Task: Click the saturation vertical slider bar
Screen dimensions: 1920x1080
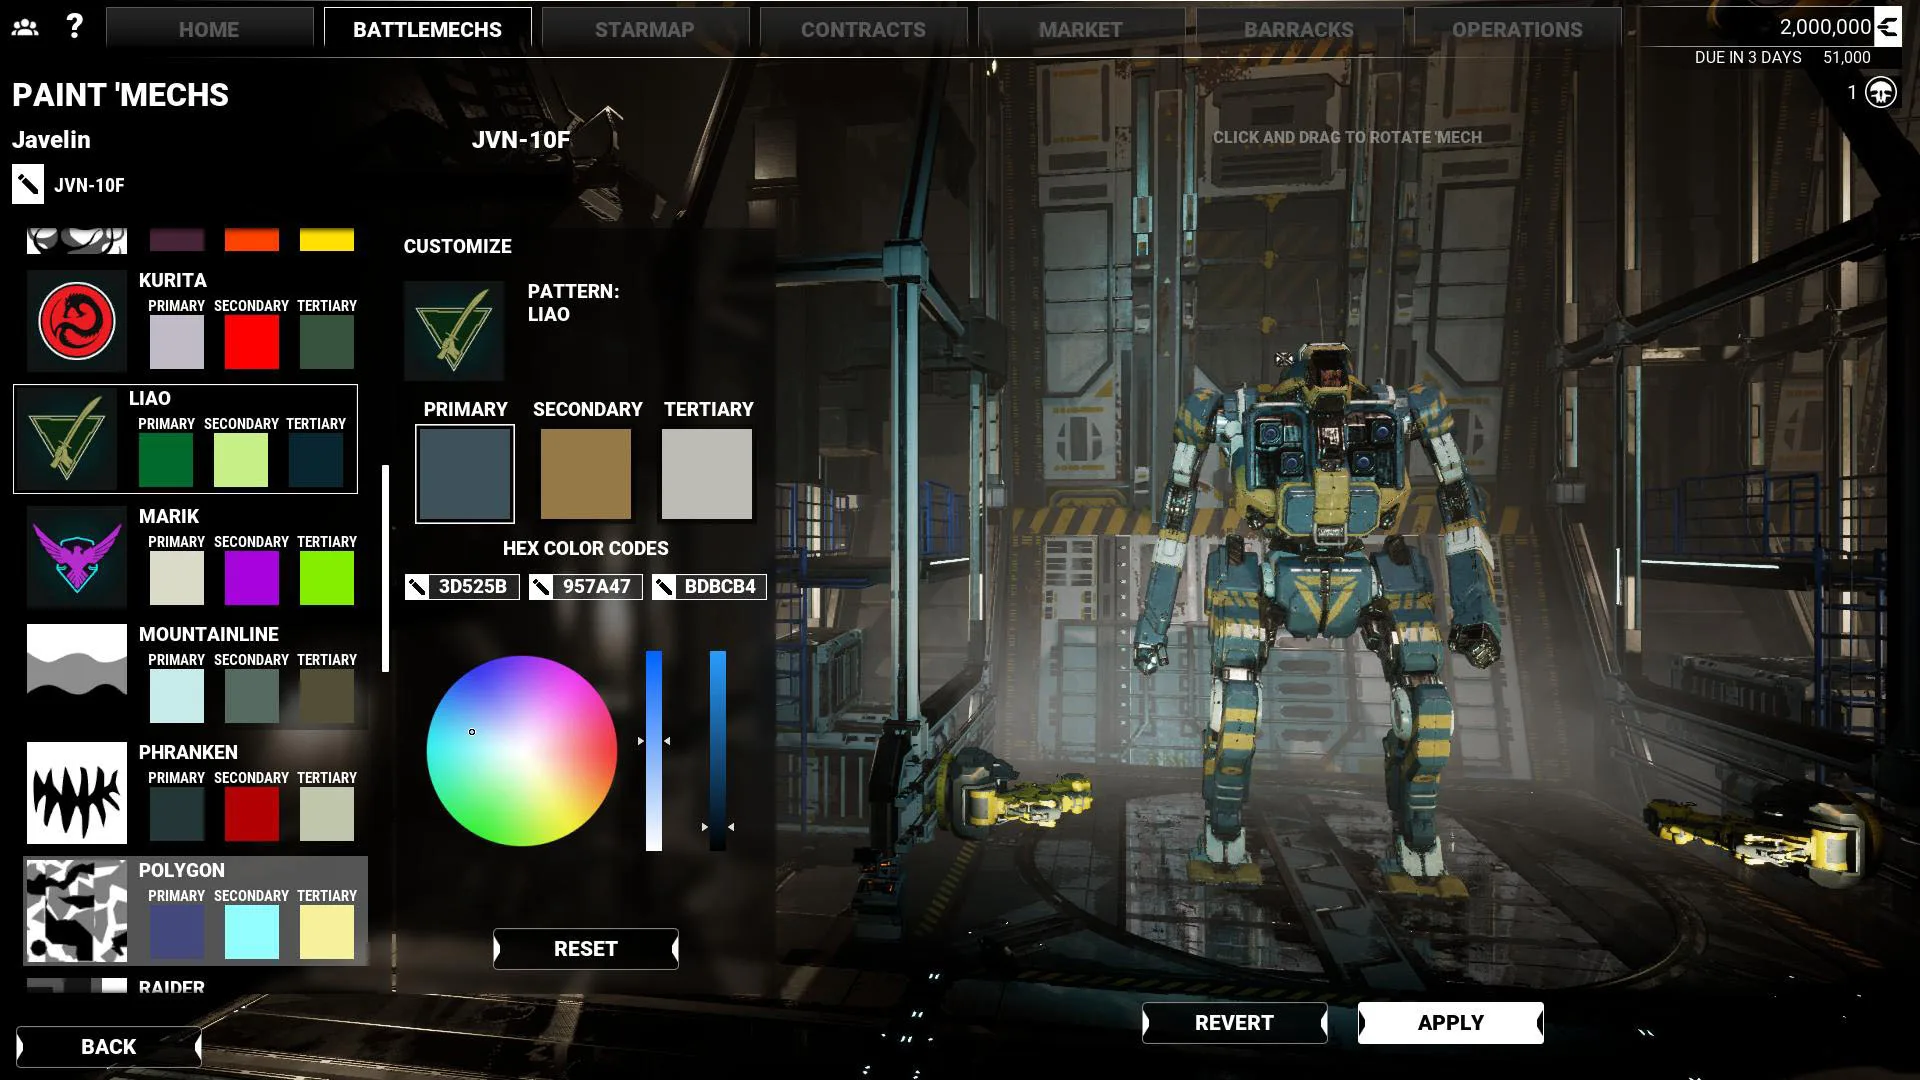Action: [654, 751]
